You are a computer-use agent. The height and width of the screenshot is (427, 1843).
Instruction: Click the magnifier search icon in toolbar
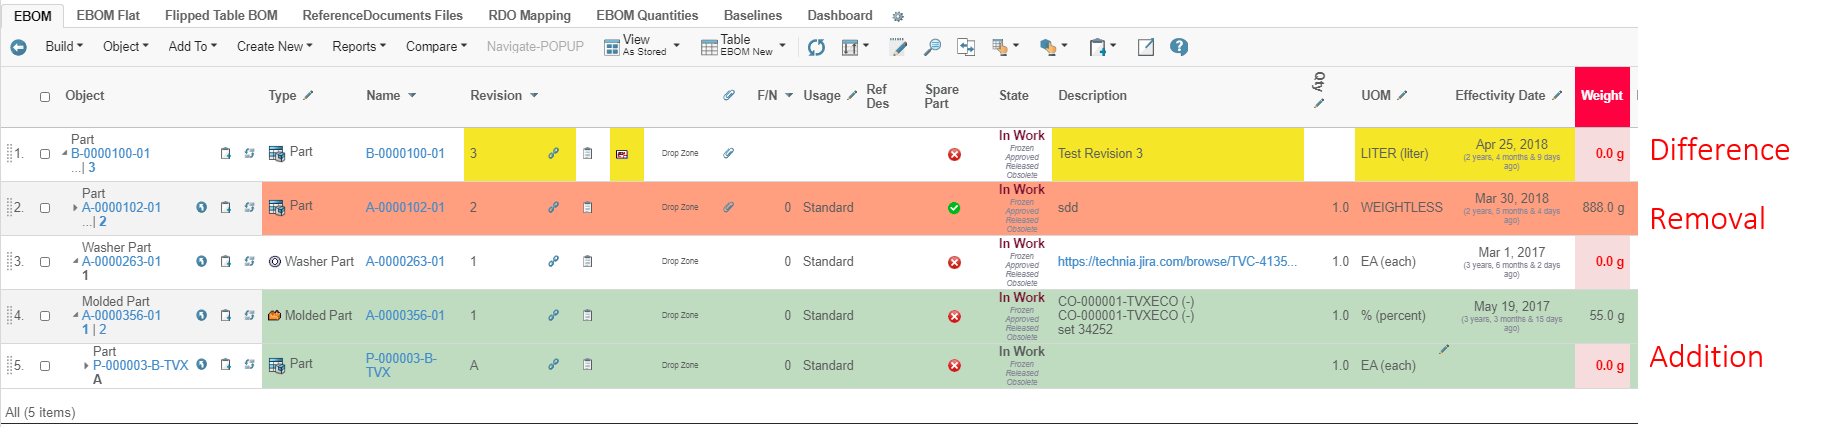click(x=932, y=47)
